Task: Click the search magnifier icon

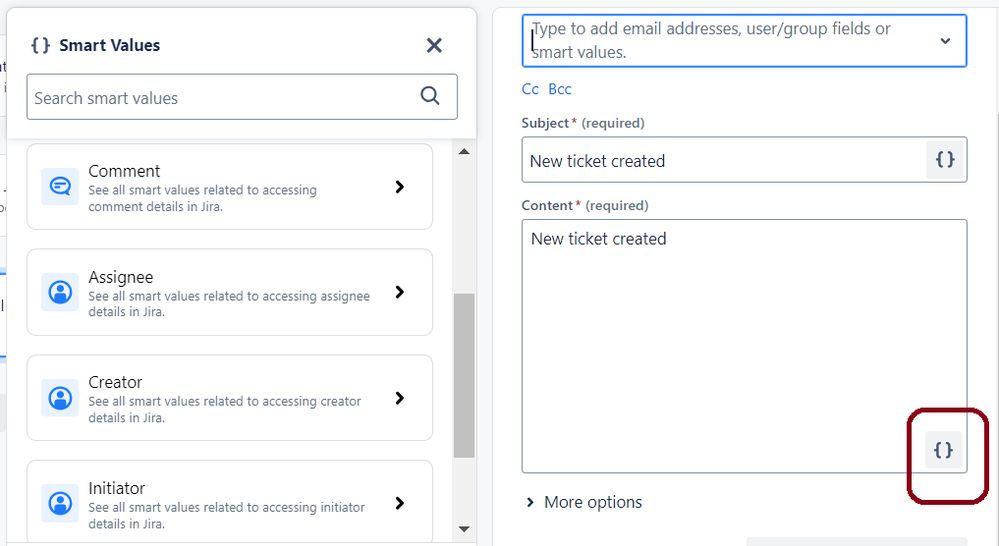Action: 430,96
